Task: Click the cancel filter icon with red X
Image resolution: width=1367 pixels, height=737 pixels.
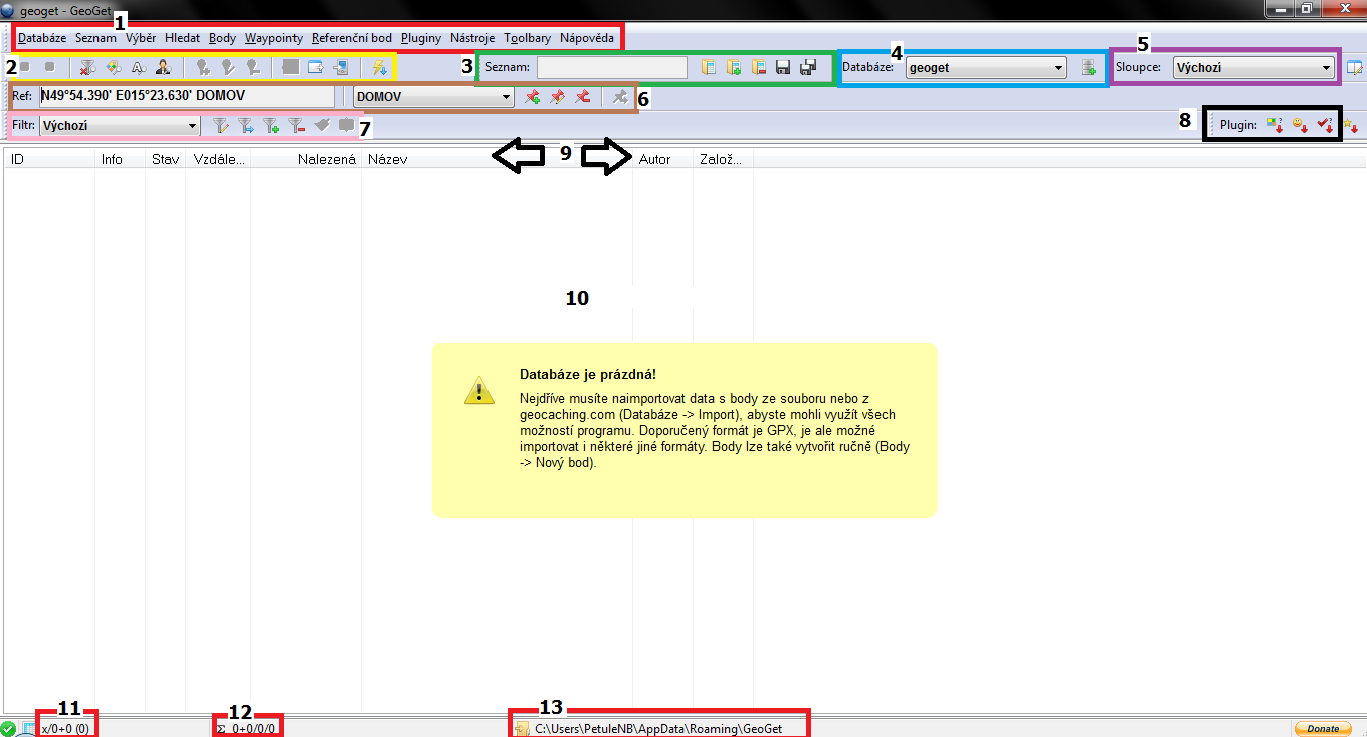Action: pos(88,67)
